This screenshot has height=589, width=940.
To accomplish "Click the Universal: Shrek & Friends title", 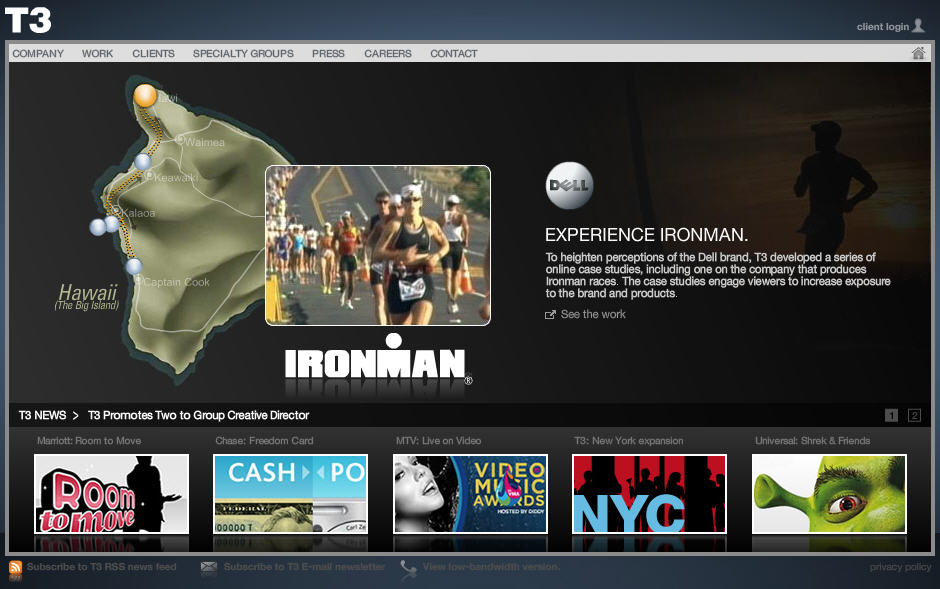I will pyautogui.click(x=812, y=441).
